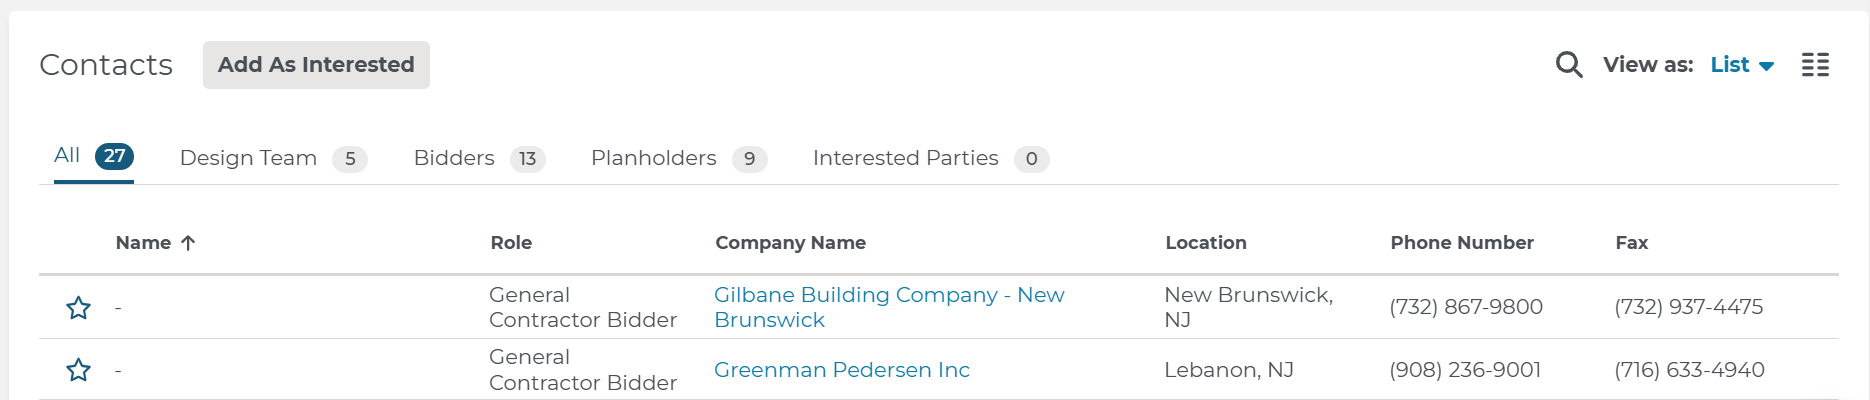Sort by the Role column header
1870x400 pixels.
(x=511, y=243)
